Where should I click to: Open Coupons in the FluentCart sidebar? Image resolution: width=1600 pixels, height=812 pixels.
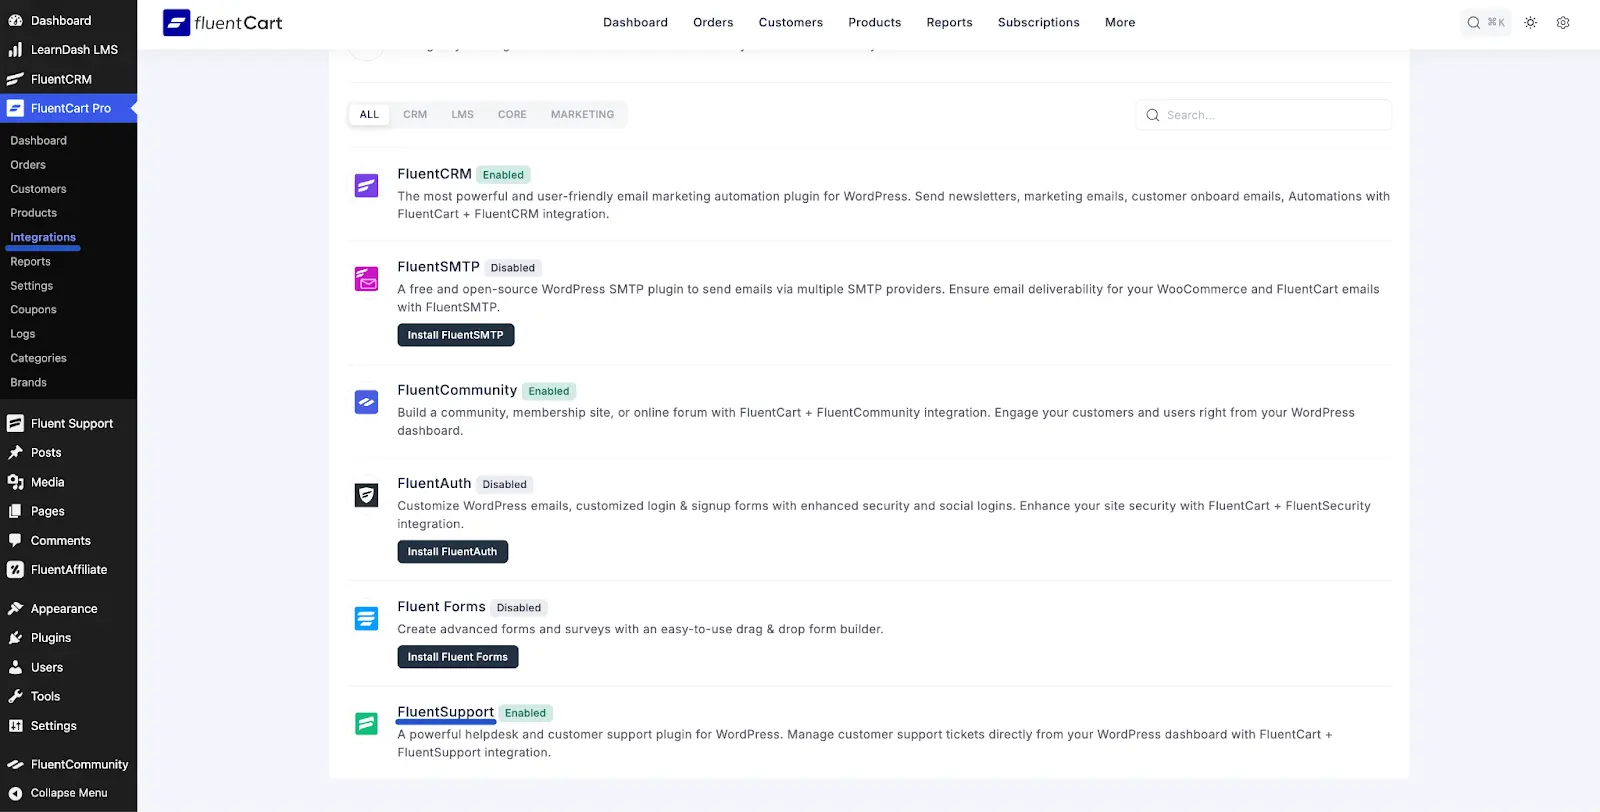pos(34,310)
